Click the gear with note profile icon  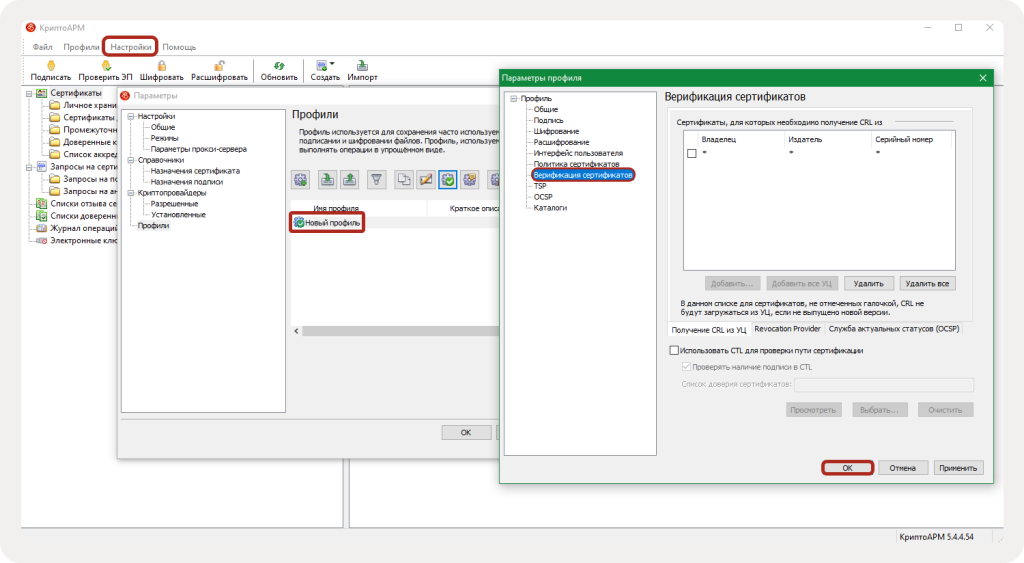click(470, 180)
